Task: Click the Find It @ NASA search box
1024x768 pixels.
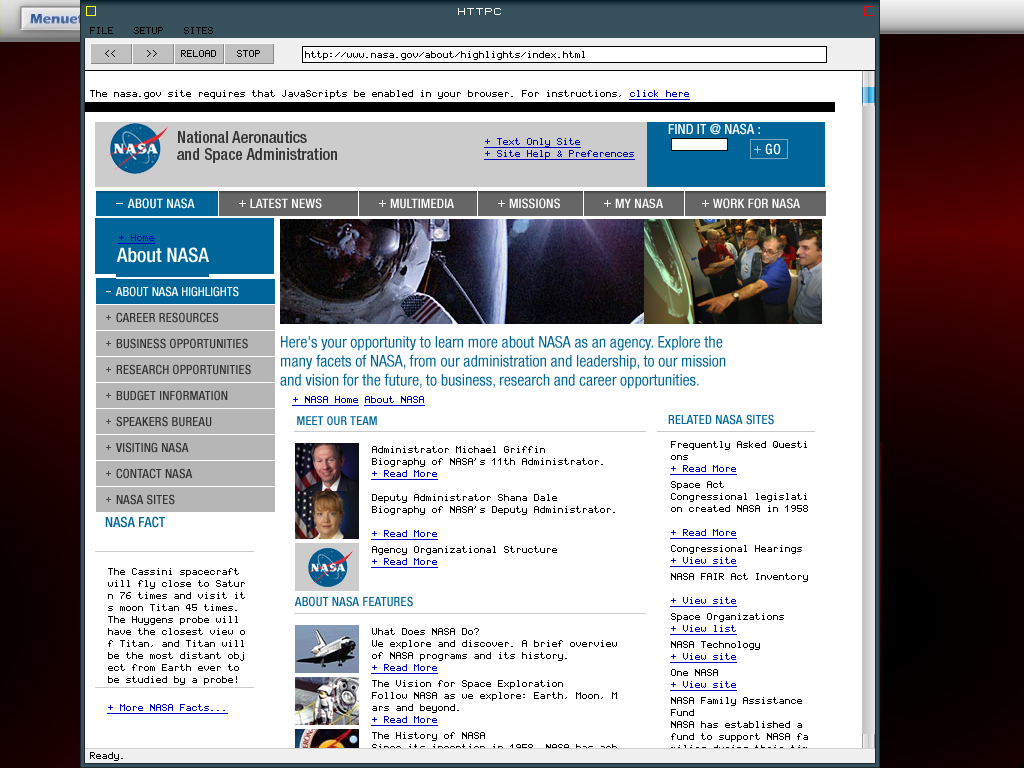Action: (699, 144)
